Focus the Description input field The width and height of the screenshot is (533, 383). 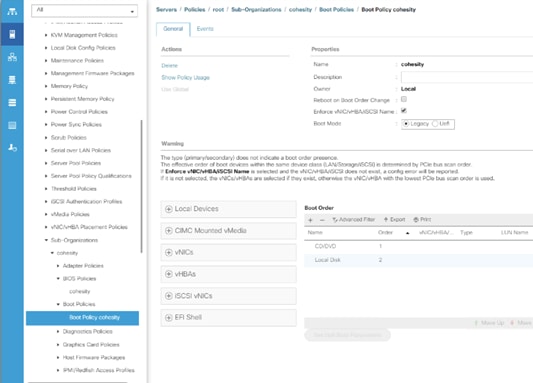[x=467, y=77]
